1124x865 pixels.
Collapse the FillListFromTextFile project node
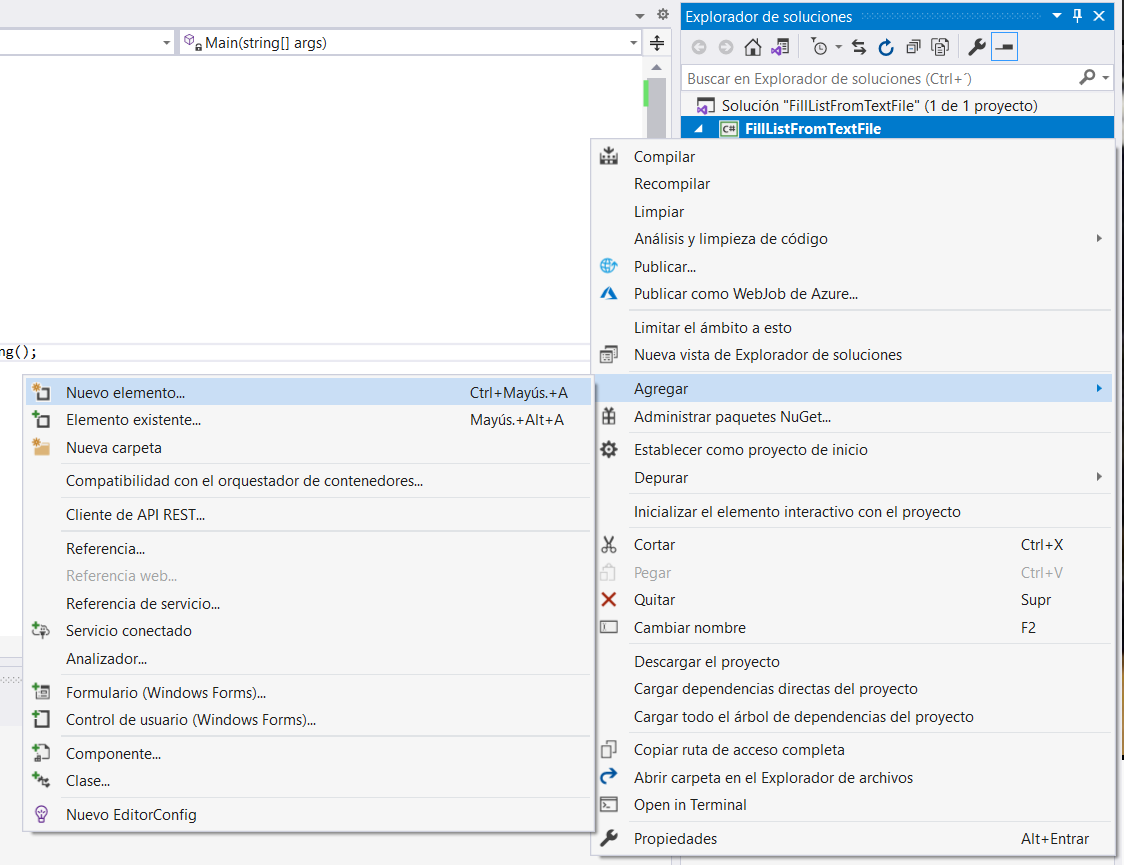(699, 129)
